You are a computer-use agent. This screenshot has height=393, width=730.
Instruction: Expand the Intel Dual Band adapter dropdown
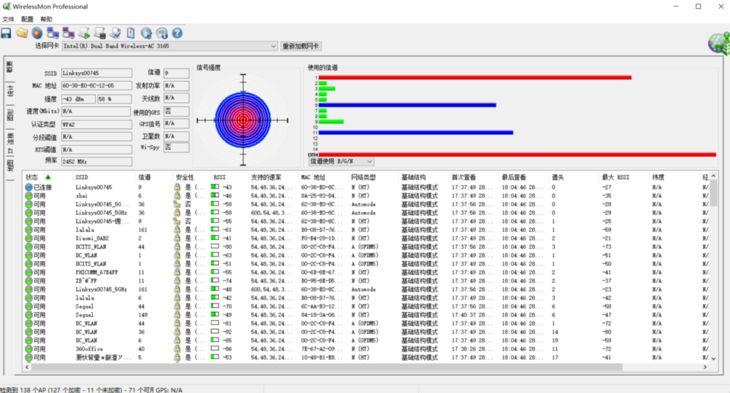273,46
